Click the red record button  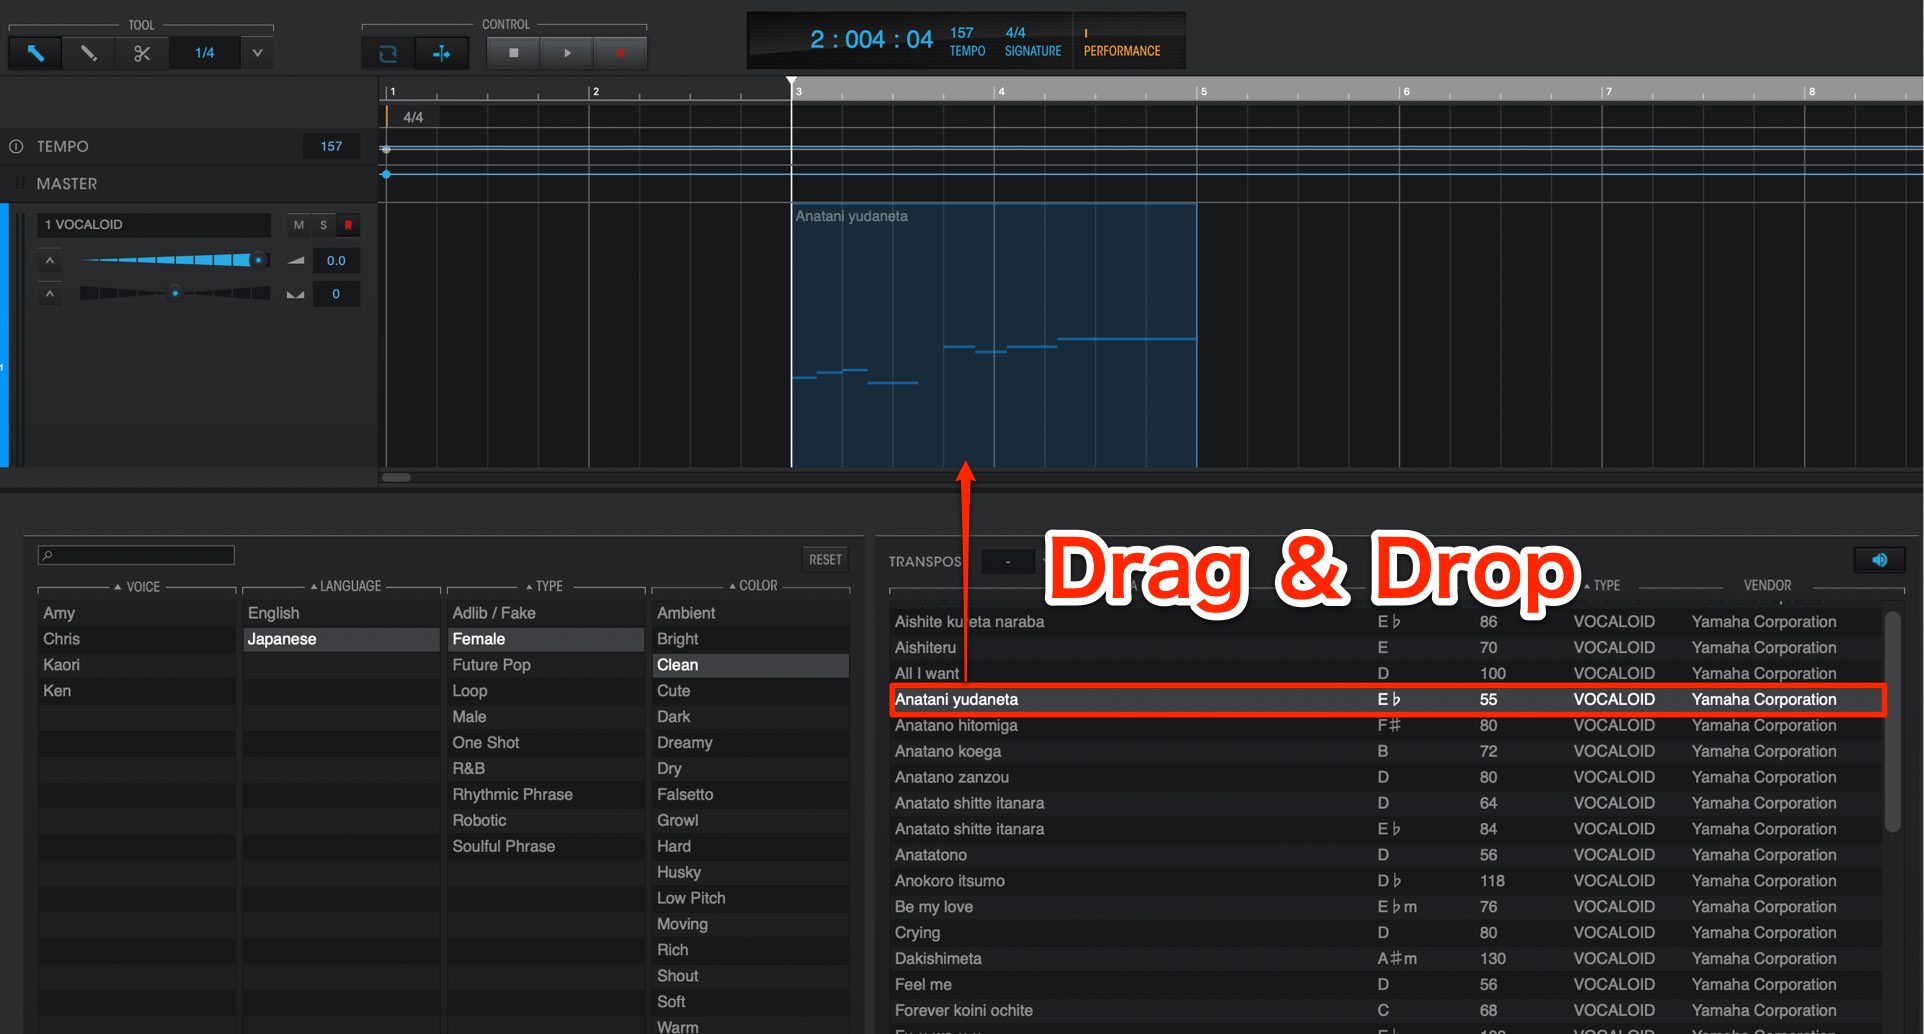pyautogui.click(x=620, y=53)
